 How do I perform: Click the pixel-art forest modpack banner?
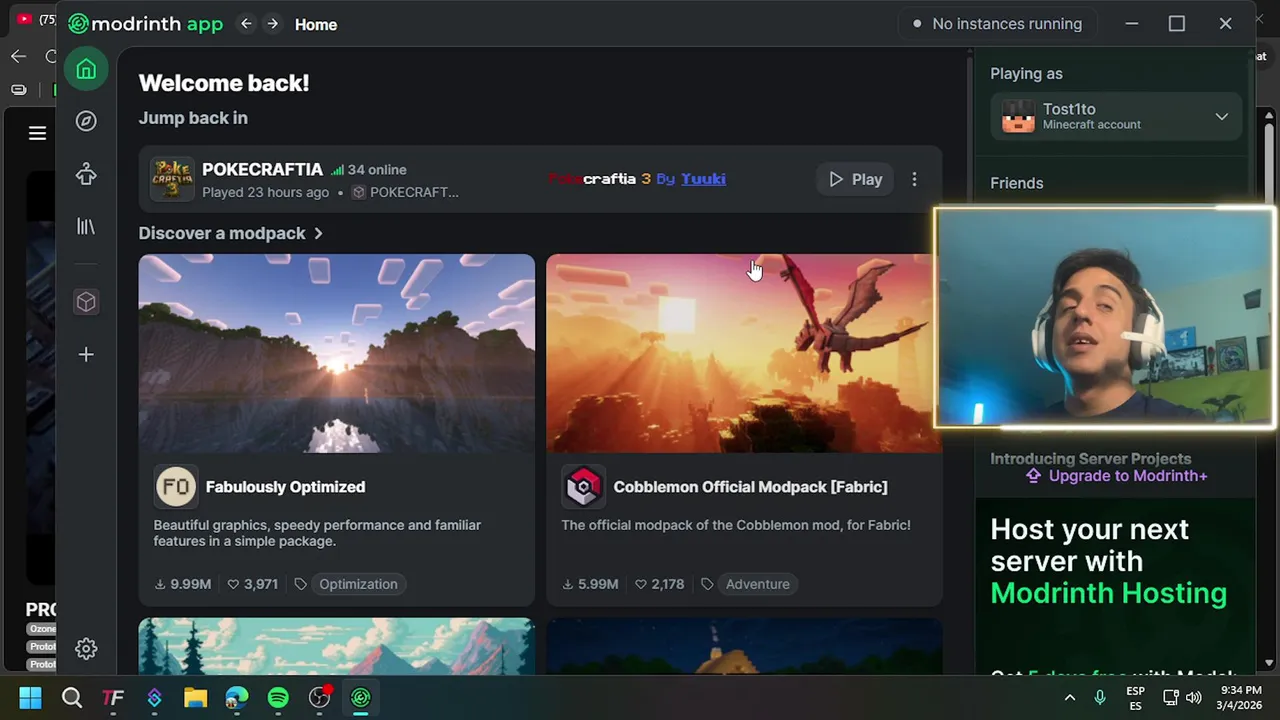pyautogui.click(x=337, y=646)
